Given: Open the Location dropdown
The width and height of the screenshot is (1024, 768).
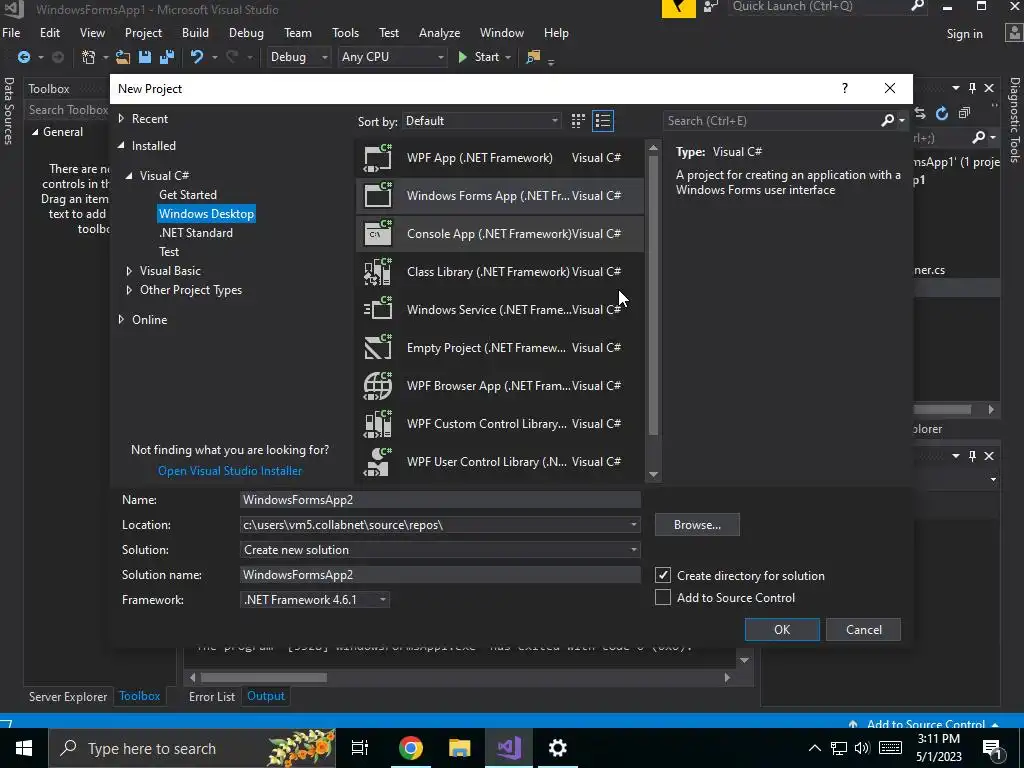Looking at the screenshot, I should 633,525.
